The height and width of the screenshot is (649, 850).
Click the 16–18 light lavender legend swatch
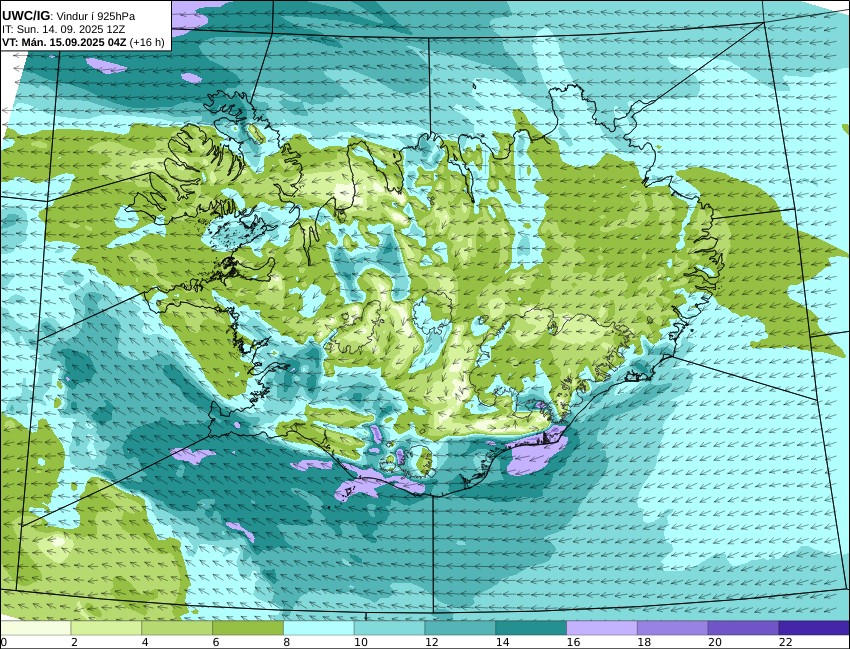click(602, 628)
